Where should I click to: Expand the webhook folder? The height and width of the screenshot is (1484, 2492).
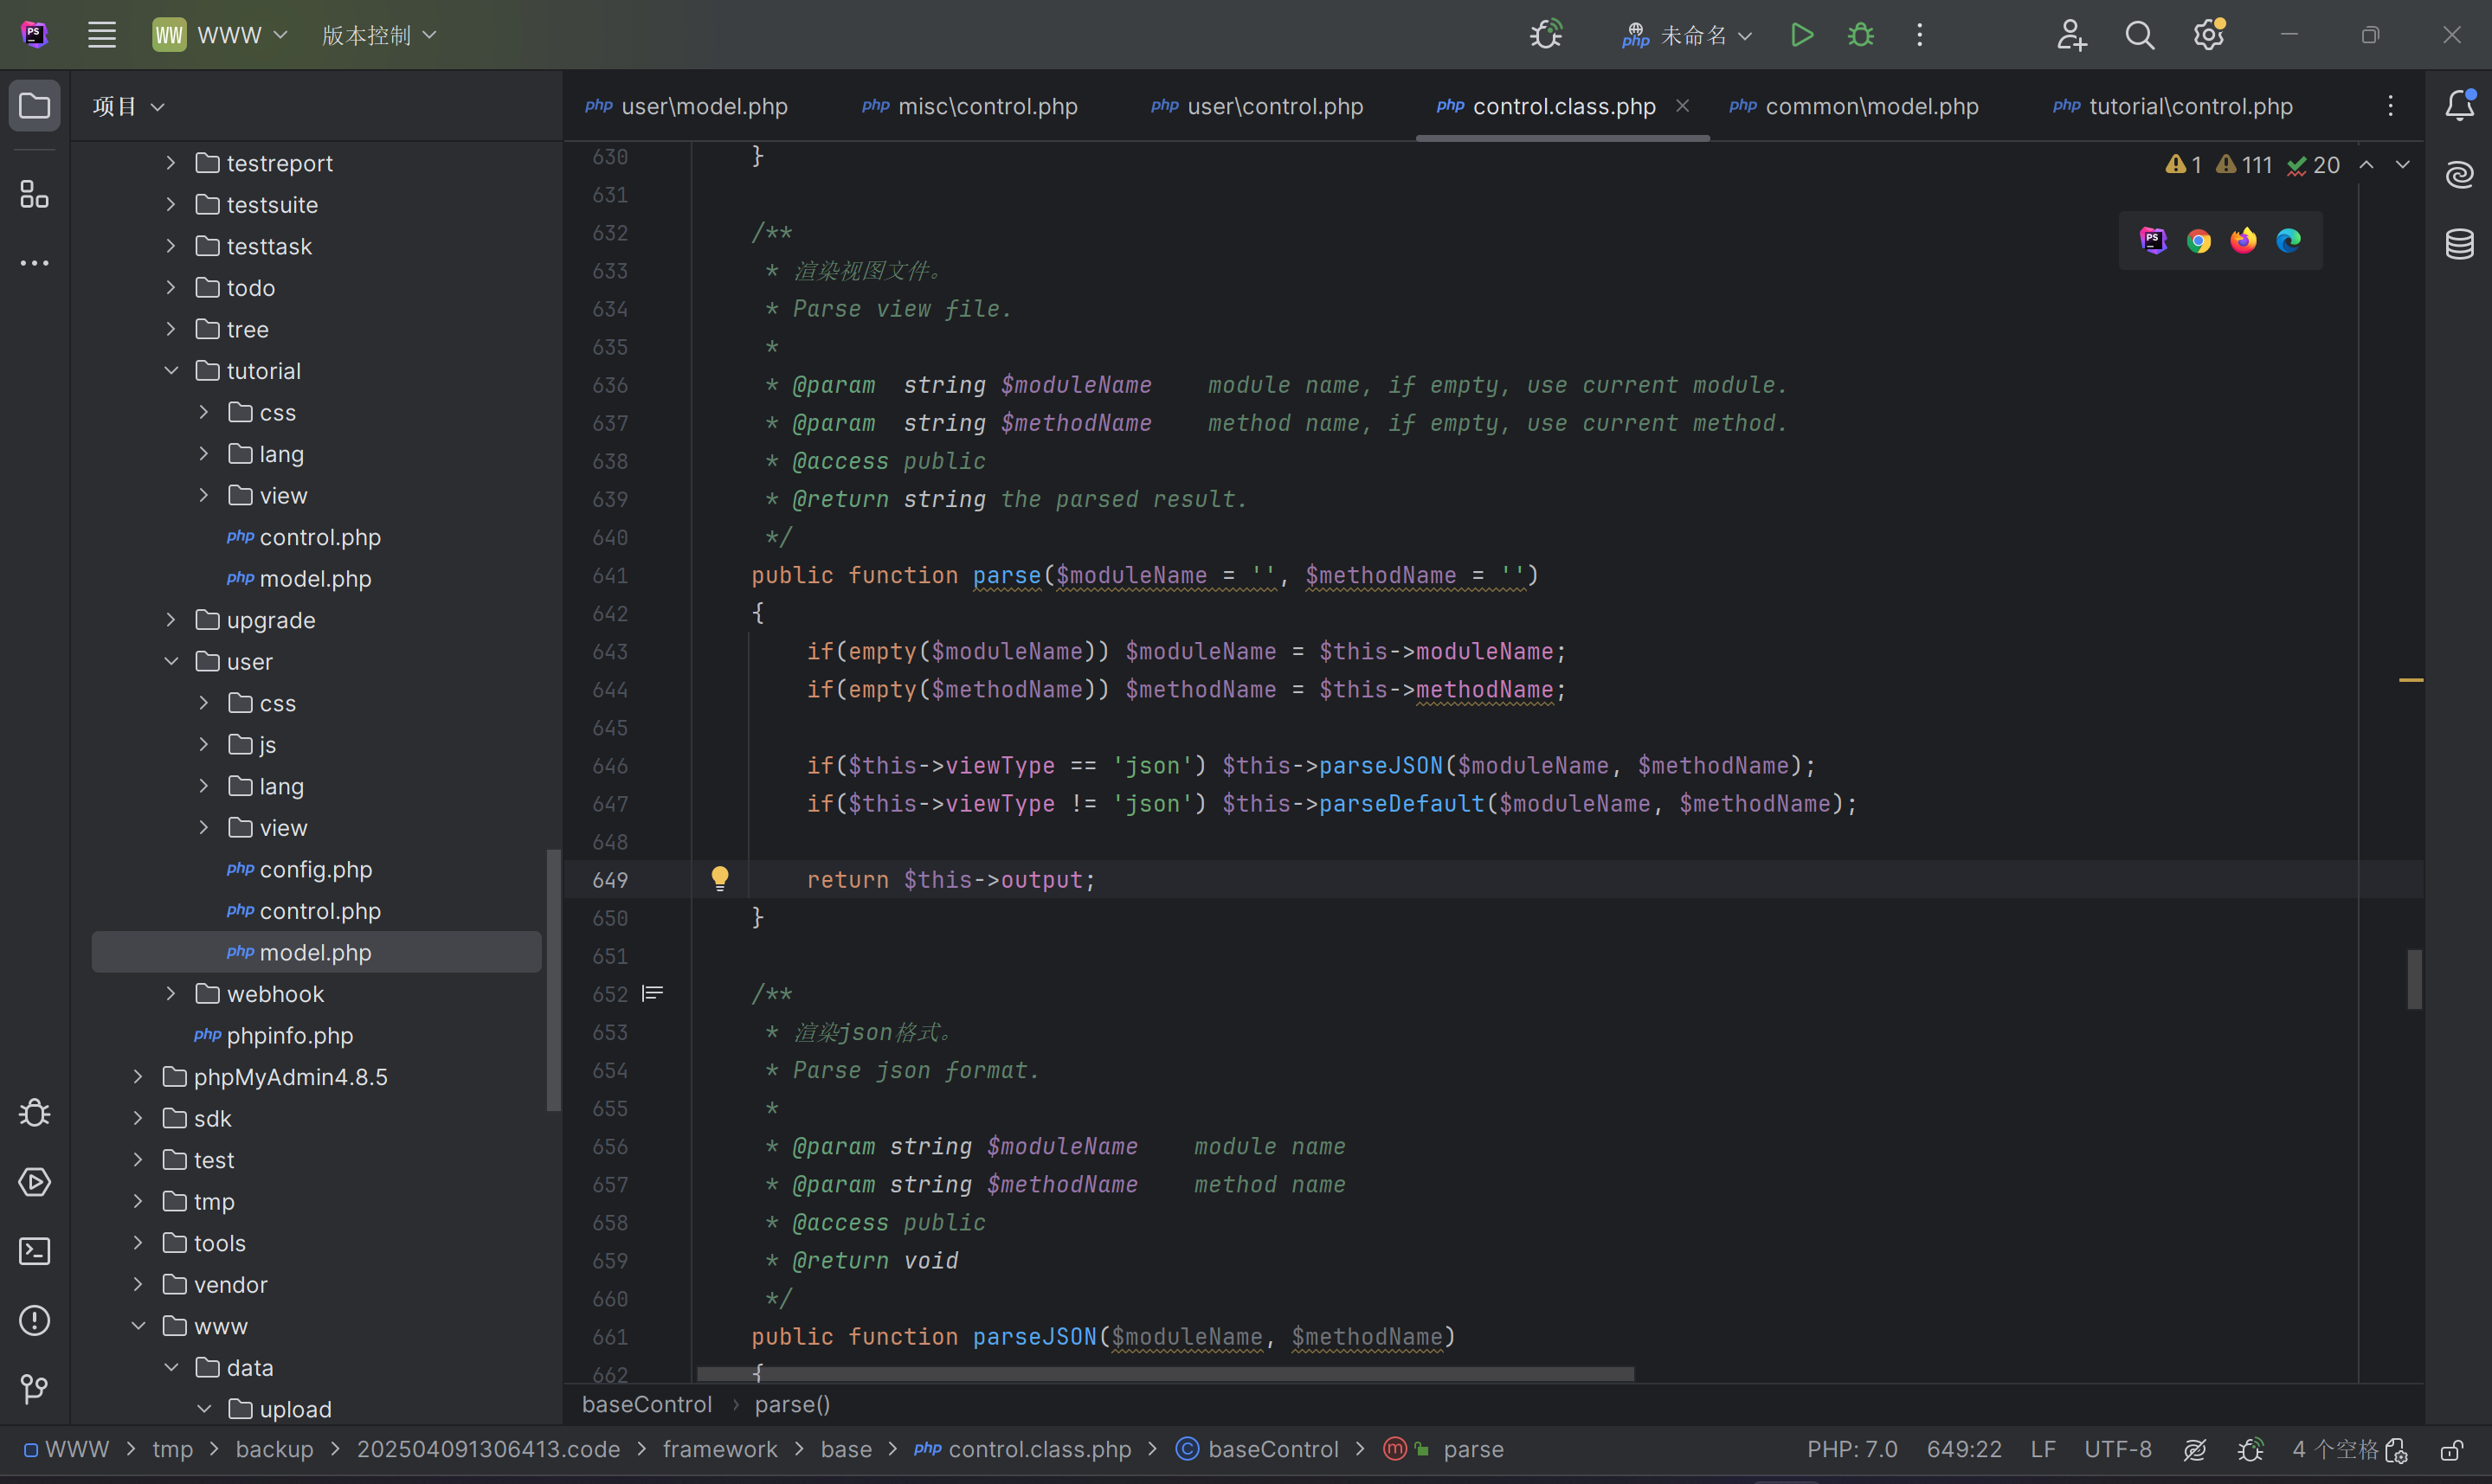171,994
